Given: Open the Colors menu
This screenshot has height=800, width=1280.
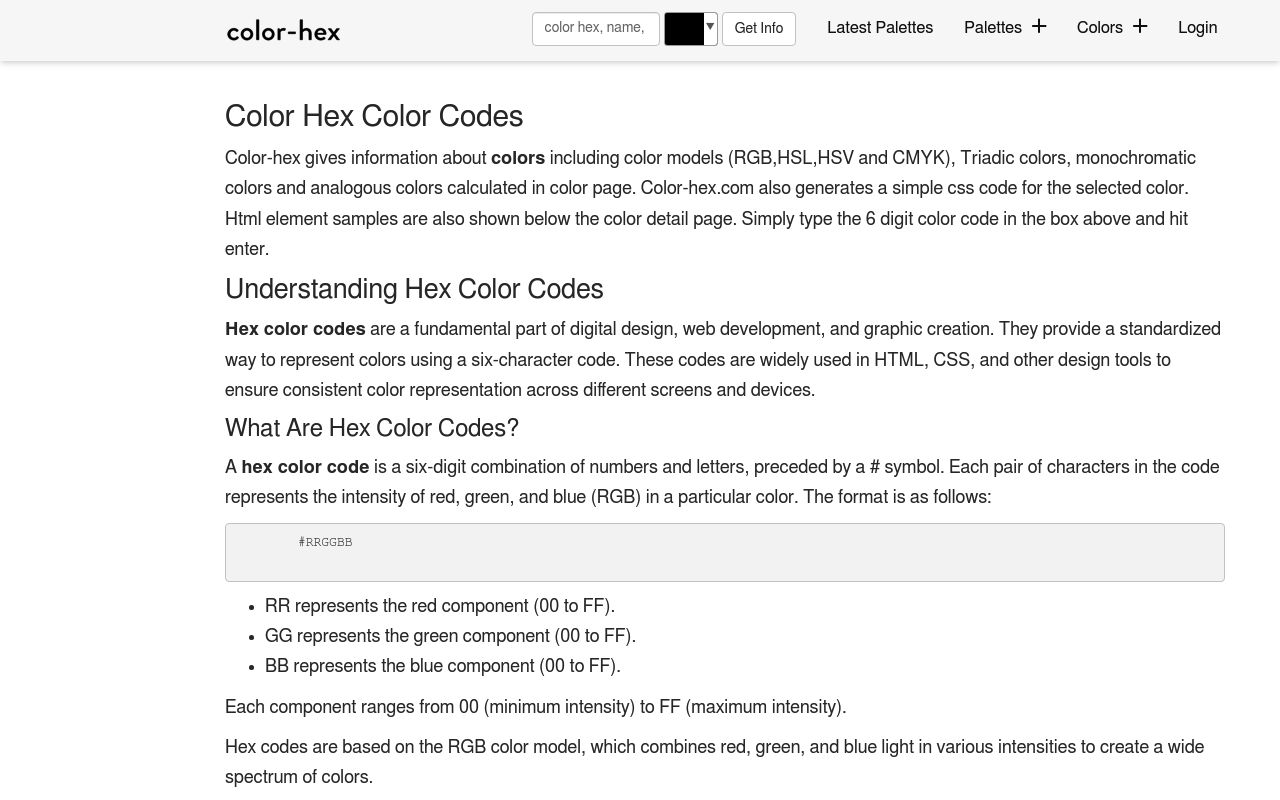Looking at the screenshot, I should [x=1100, y=27].
